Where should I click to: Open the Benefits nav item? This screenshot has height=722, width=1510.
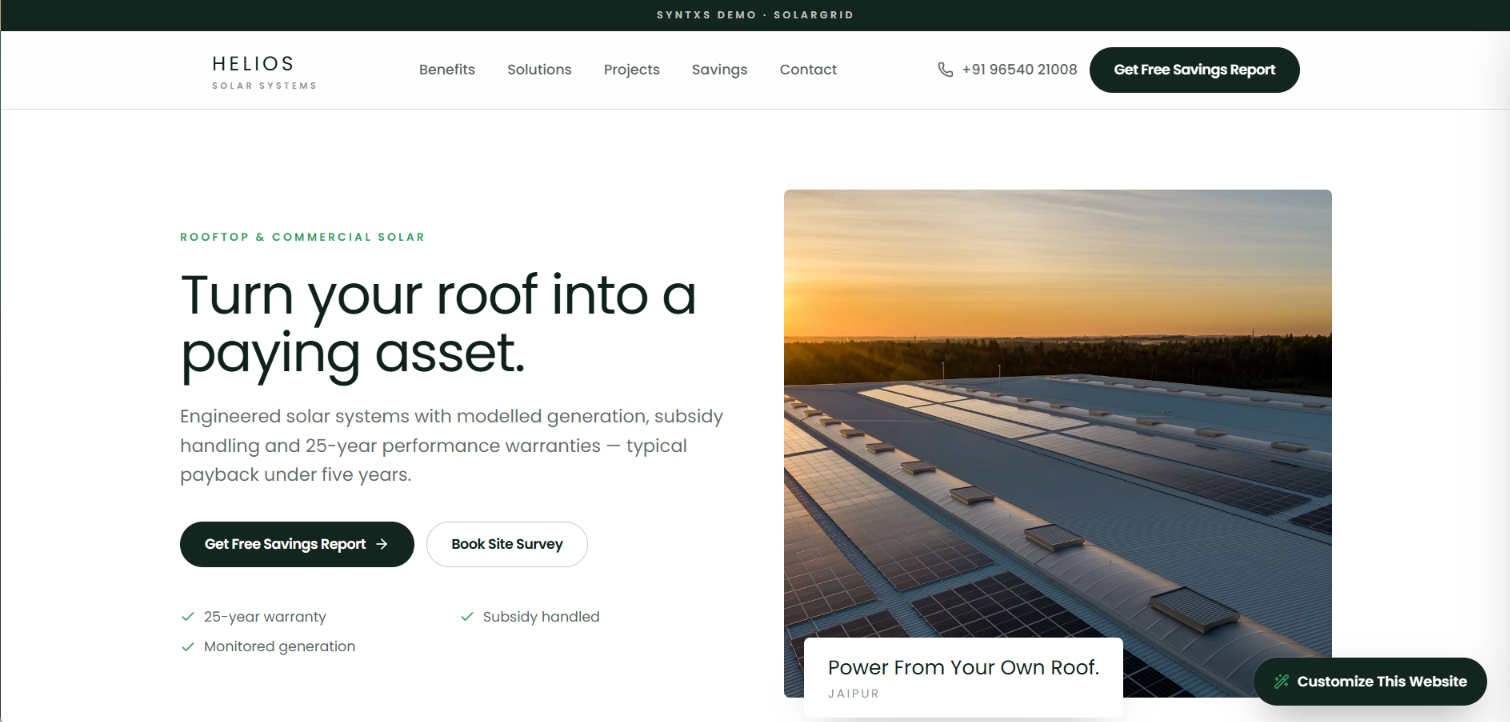click(447, 70)
